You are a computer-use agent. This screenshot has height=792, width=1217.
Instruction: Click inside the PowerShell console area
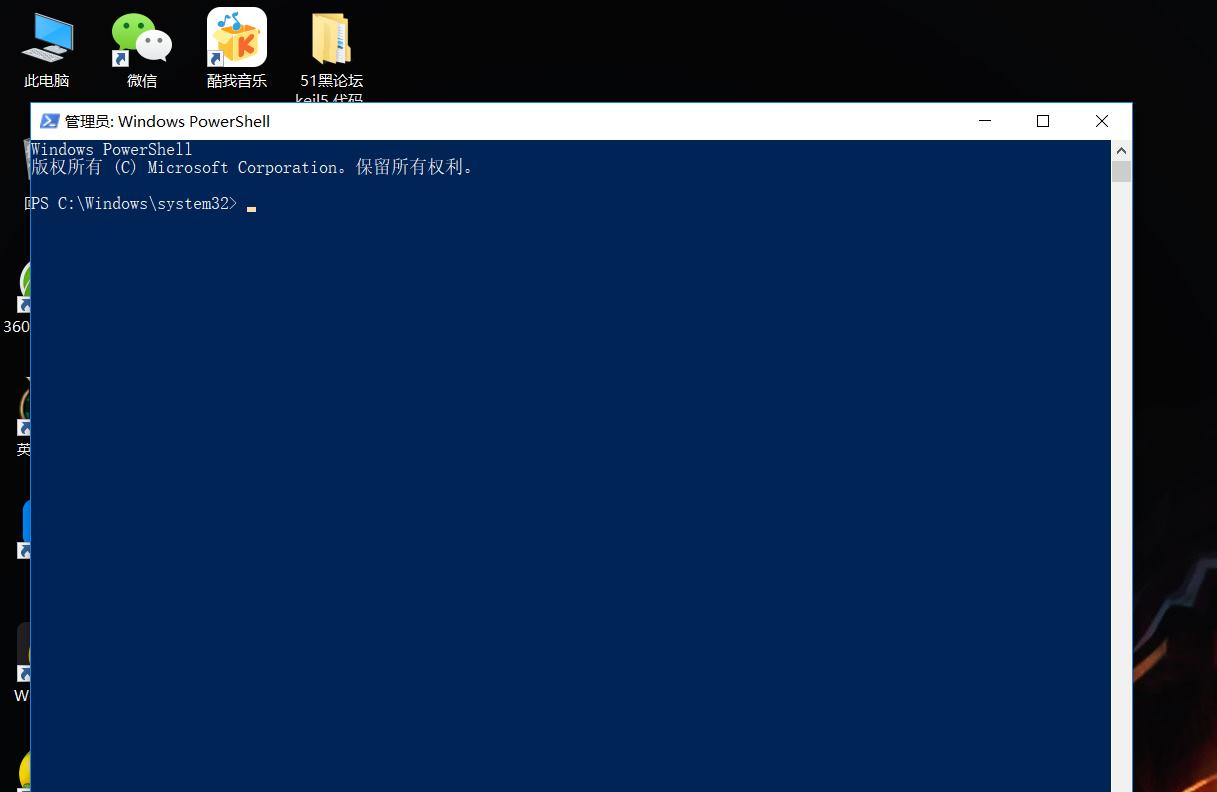[570, 450]
